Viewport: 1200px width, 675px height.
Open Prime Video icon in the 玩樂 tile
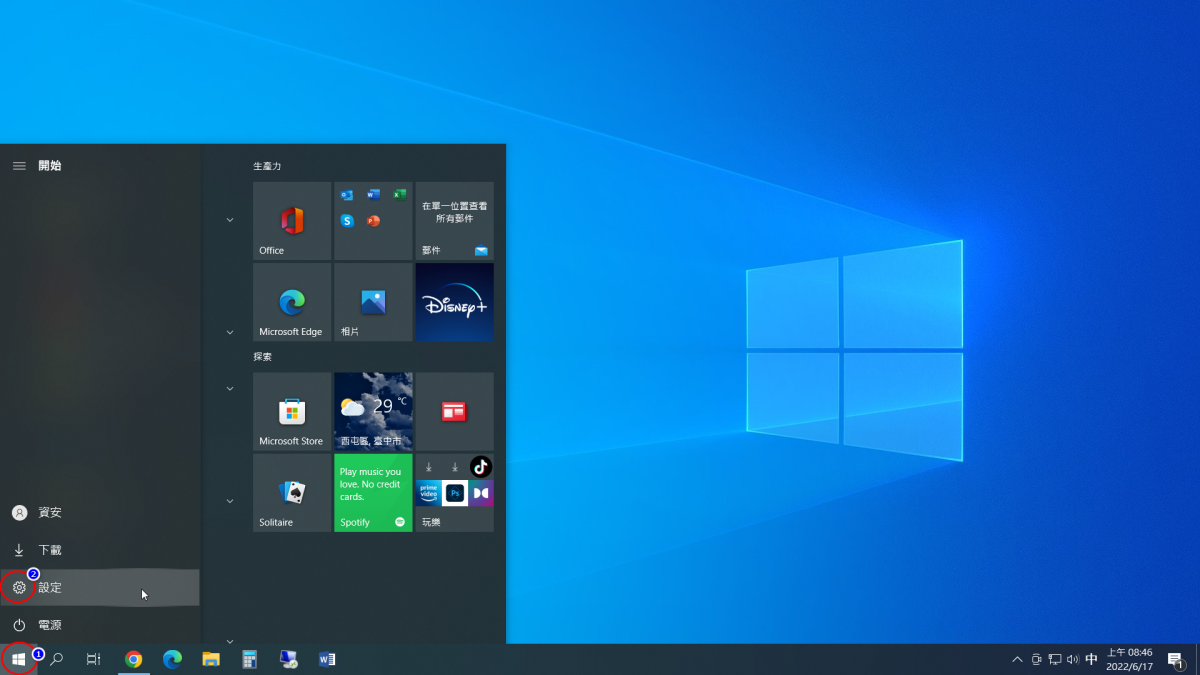click(x=429, y=492)
